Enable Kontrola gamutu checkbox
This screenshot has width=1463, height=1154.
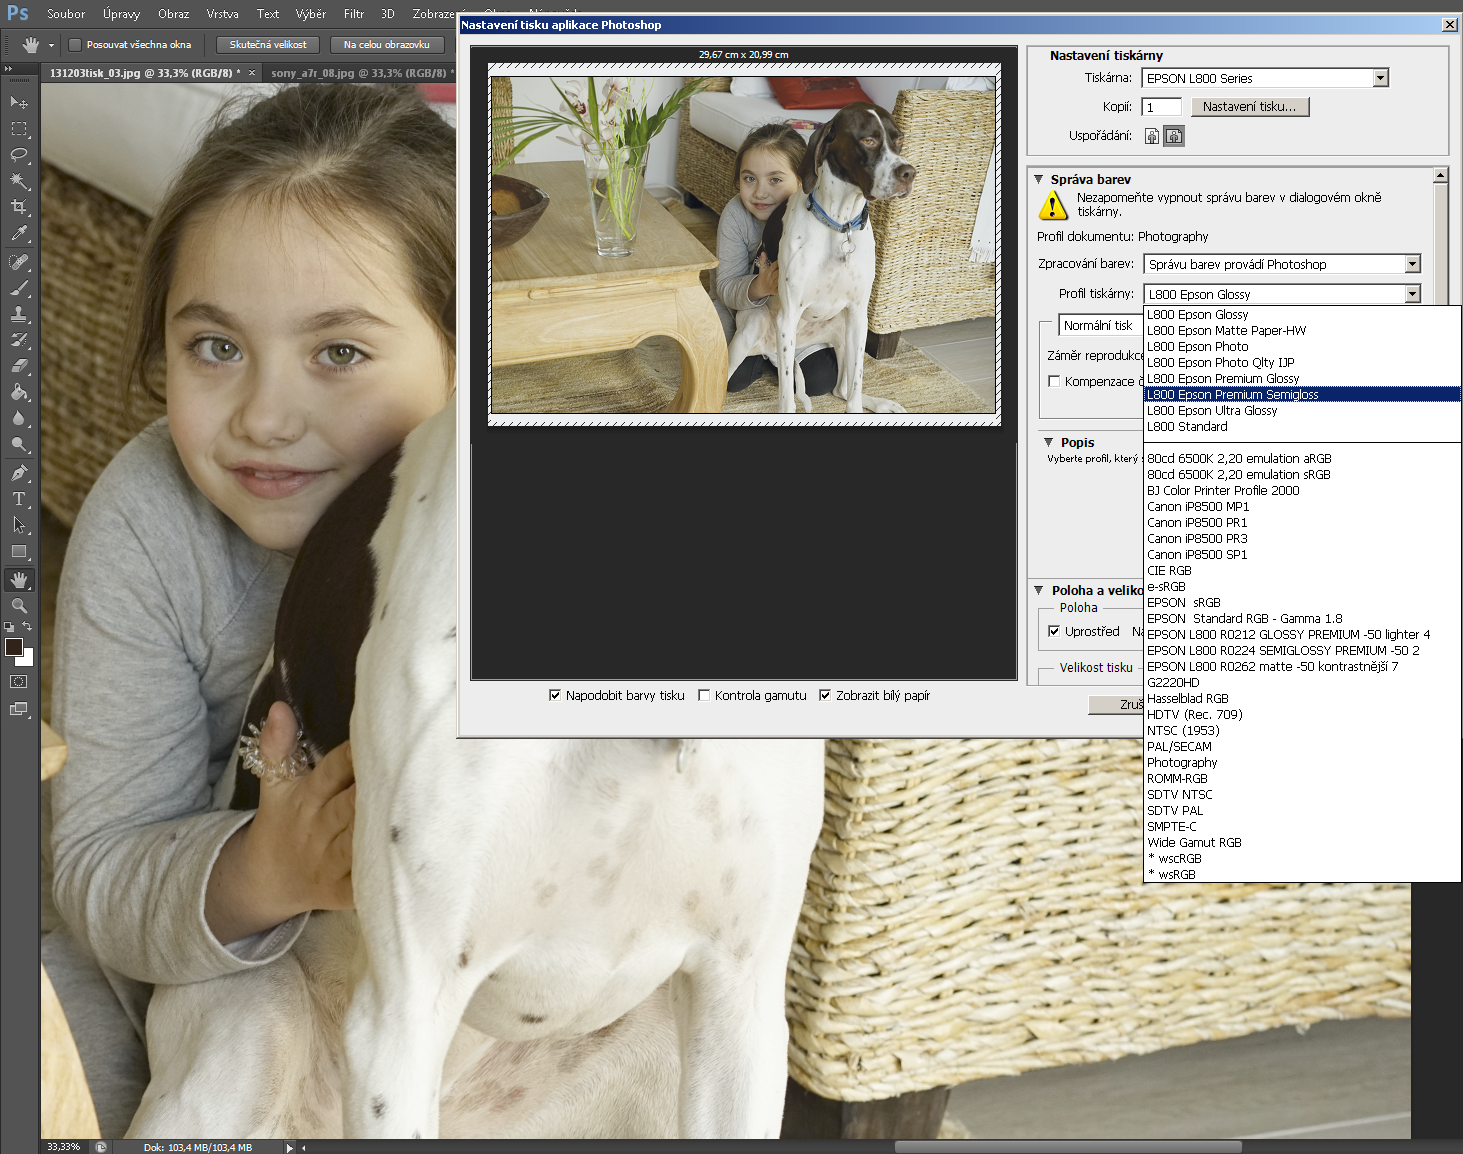coord(704,696)
